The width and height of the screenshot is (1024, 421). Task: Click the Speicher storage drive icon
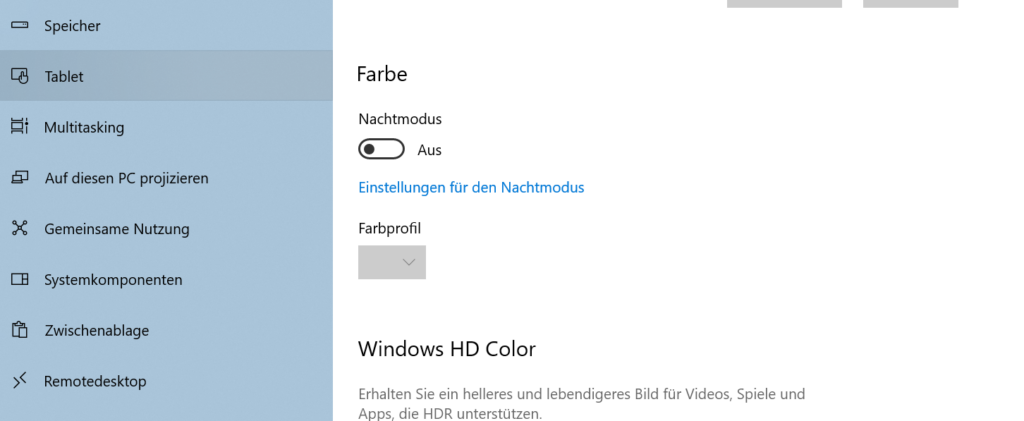click(19, 25)
